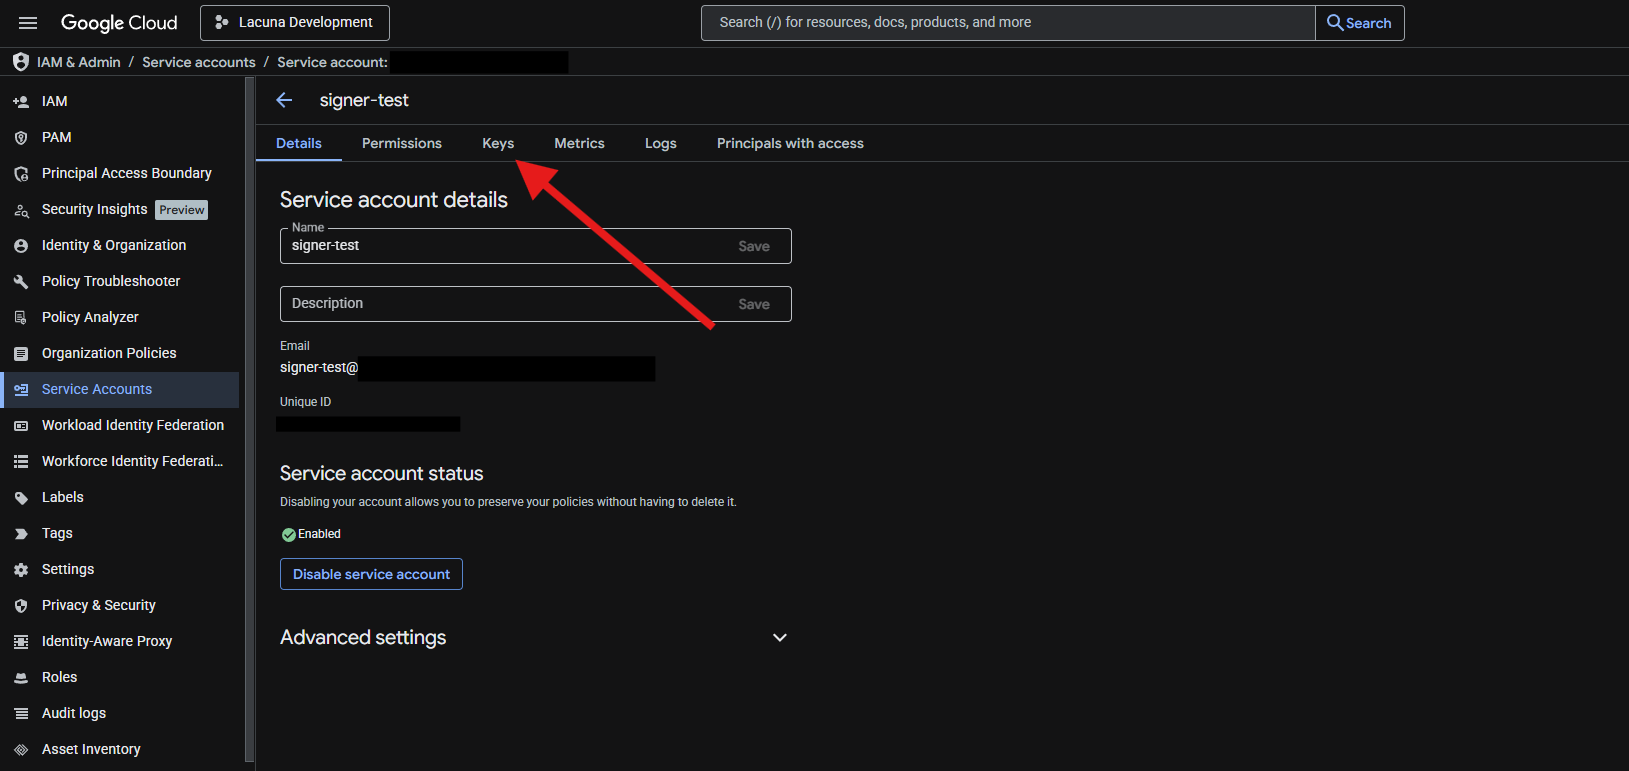Click the Asset Inventory diamond icon

click(x=21, y=750)
